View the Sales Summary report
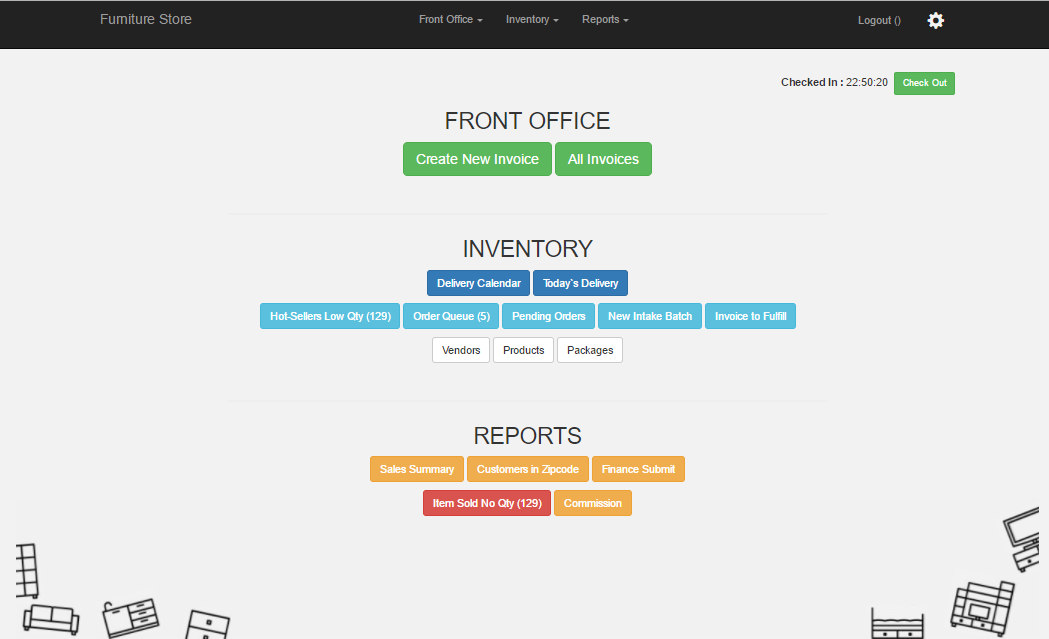This screenshot has height=639, width=1049. click(x=416, y=469)
